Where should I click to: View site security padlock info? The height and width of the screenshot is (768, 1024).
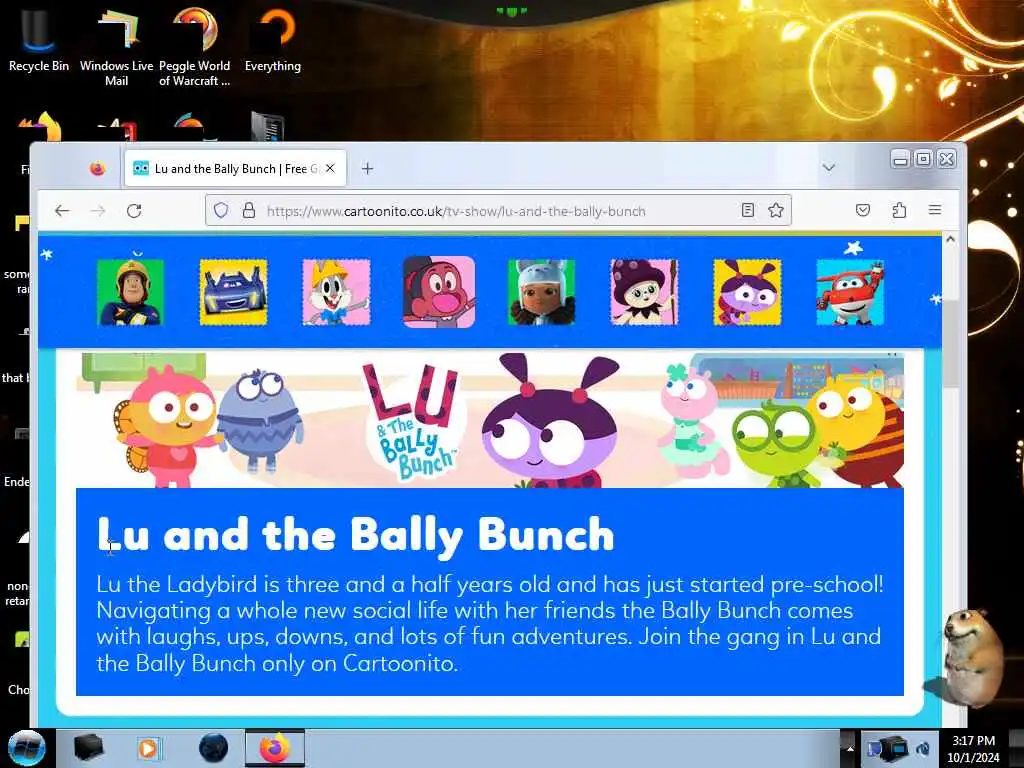pos(249,210)
